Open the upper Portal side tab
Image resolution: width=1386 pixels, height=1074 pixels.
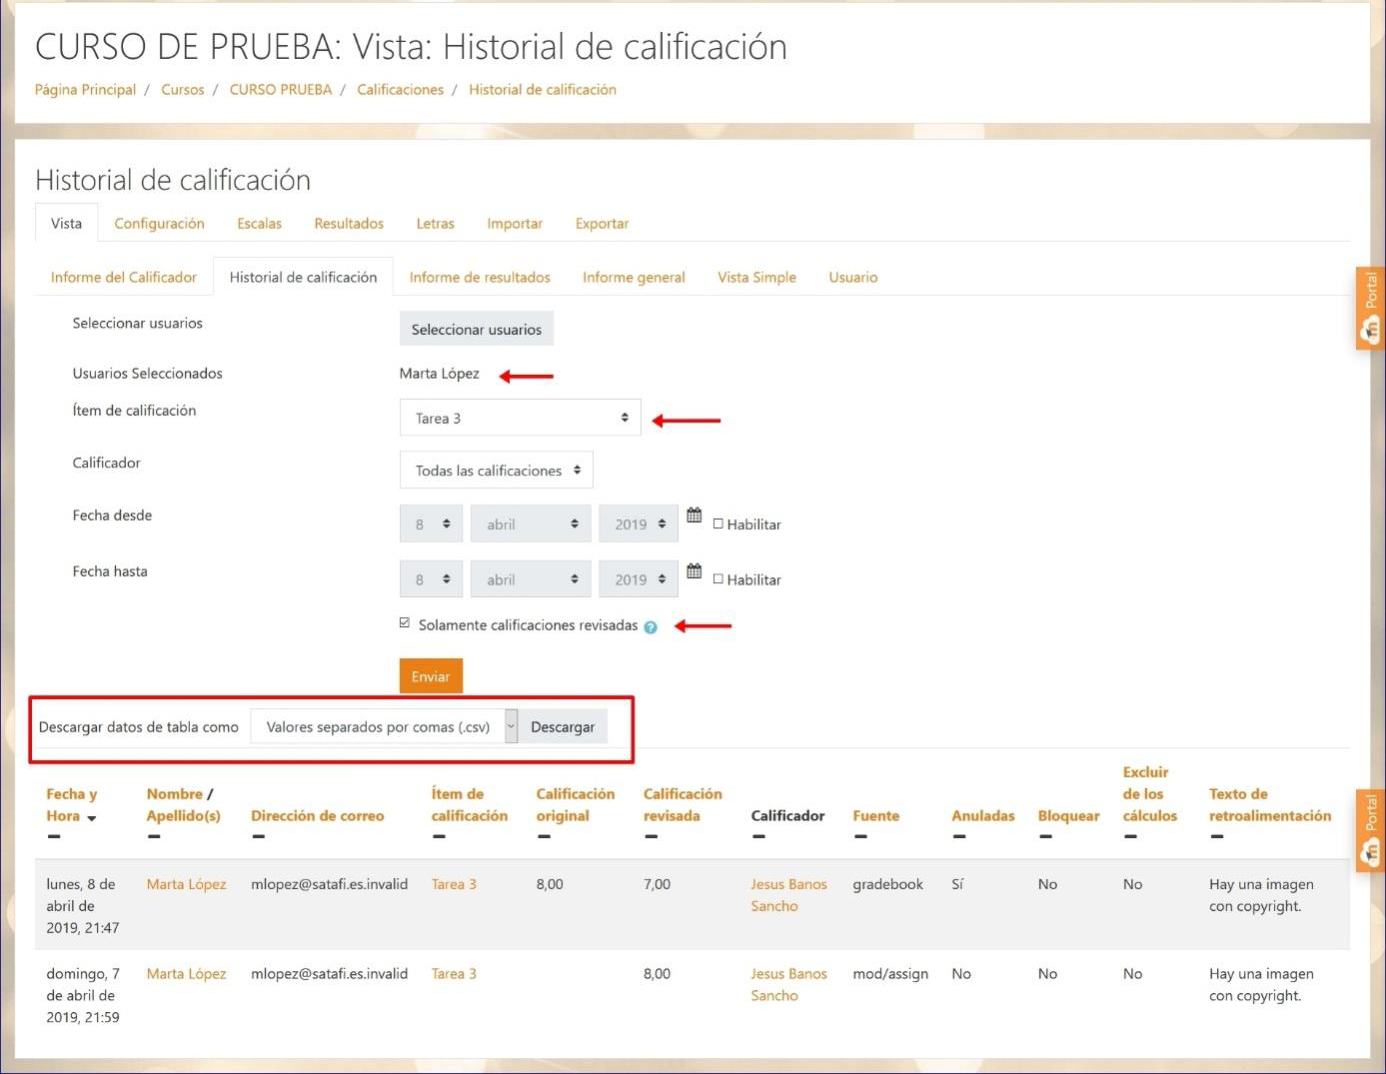[x=1370, y=308]
